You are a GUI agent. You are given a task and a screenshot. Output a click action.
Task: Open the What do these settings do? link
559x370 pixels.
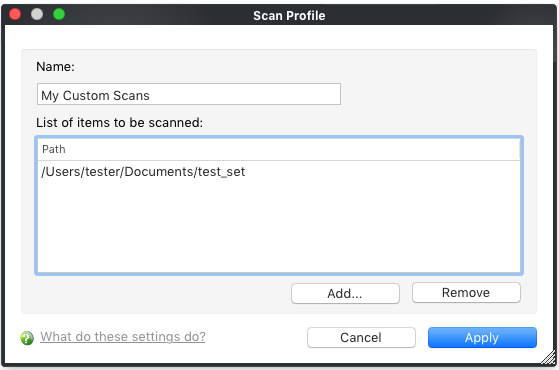click(123, 336)
